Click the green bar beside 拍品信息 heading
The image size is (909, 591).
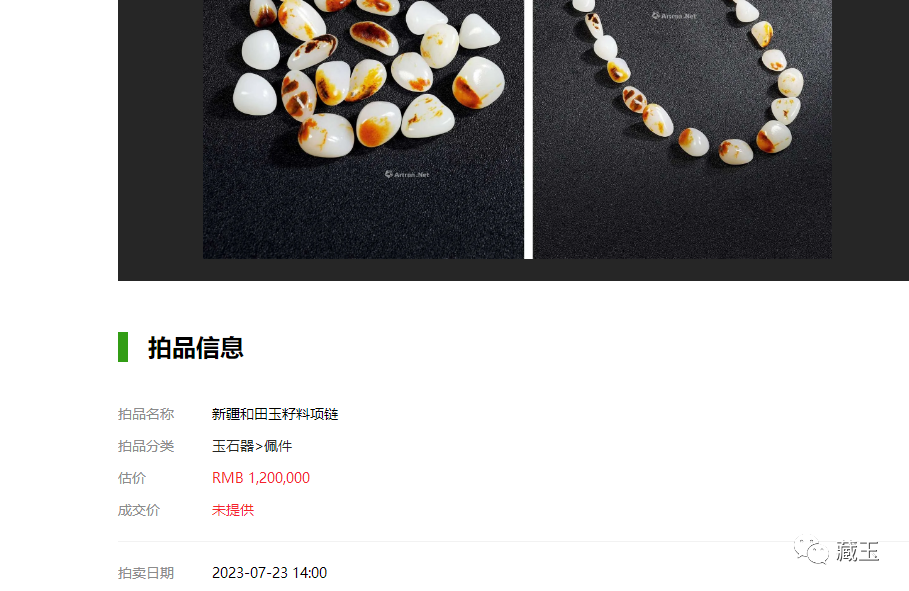[x=123, y=347]
